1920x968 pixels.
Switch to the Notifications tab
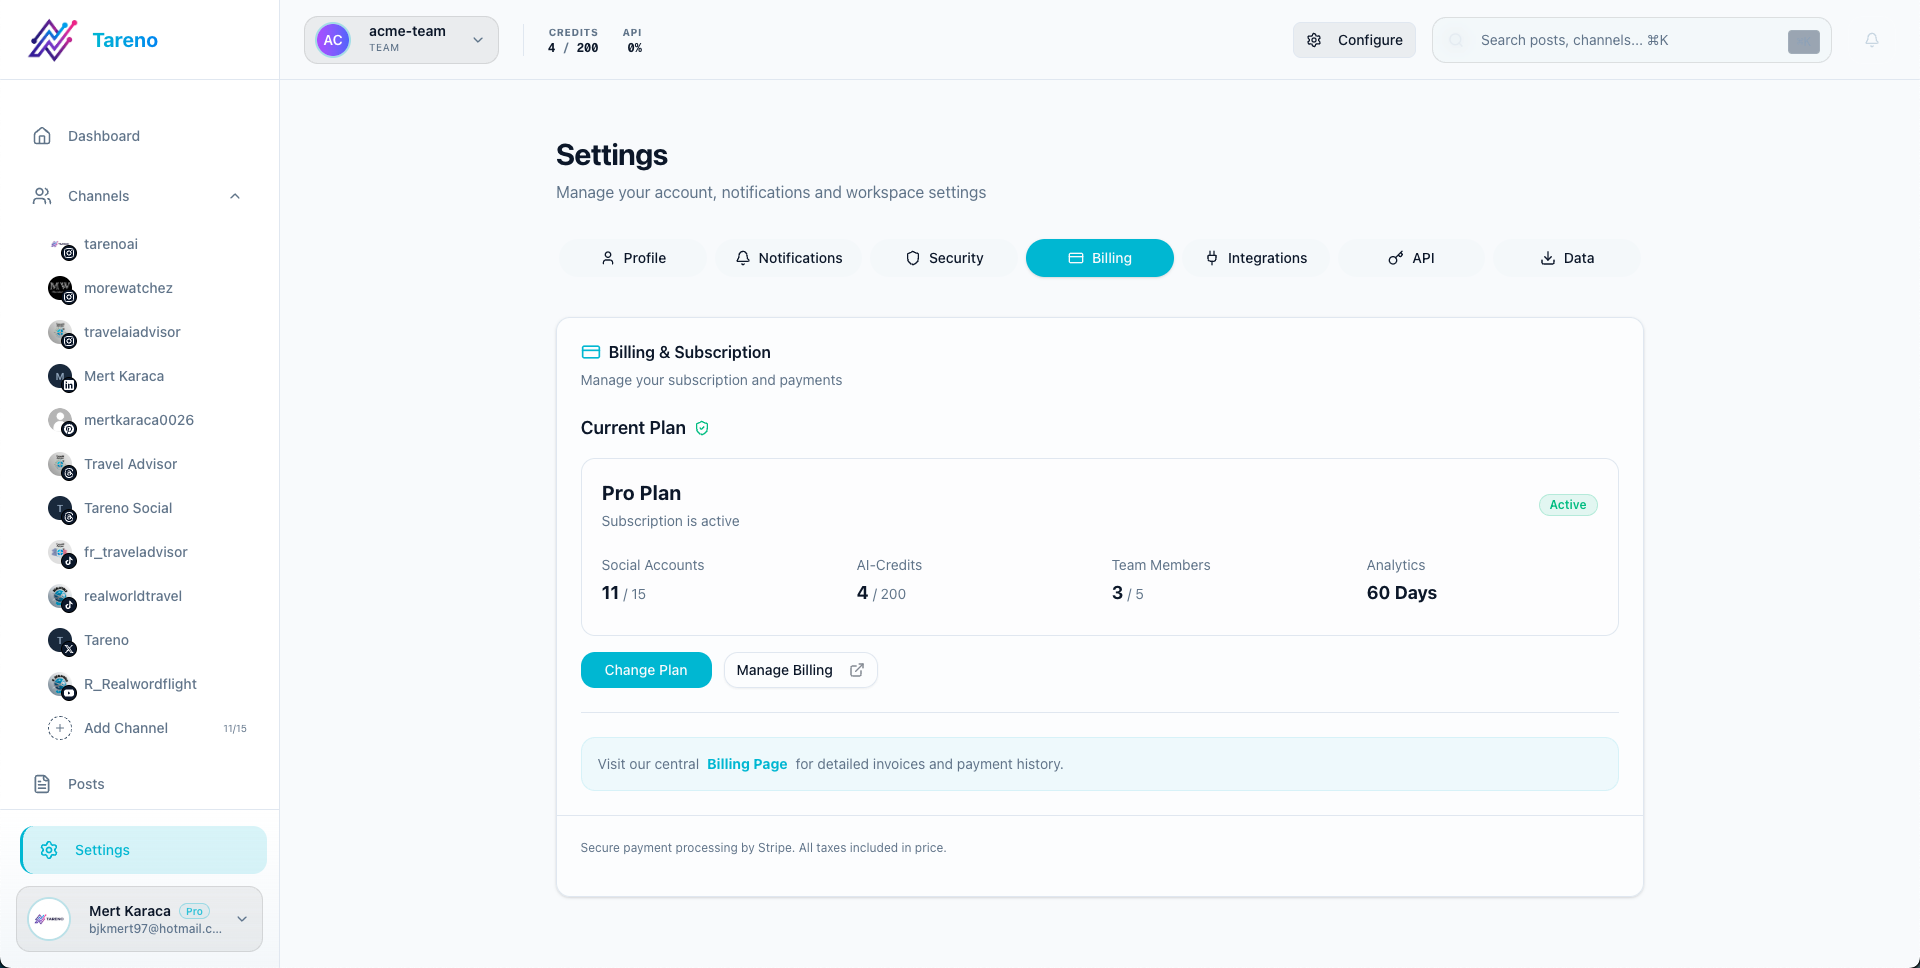point(788,258)
